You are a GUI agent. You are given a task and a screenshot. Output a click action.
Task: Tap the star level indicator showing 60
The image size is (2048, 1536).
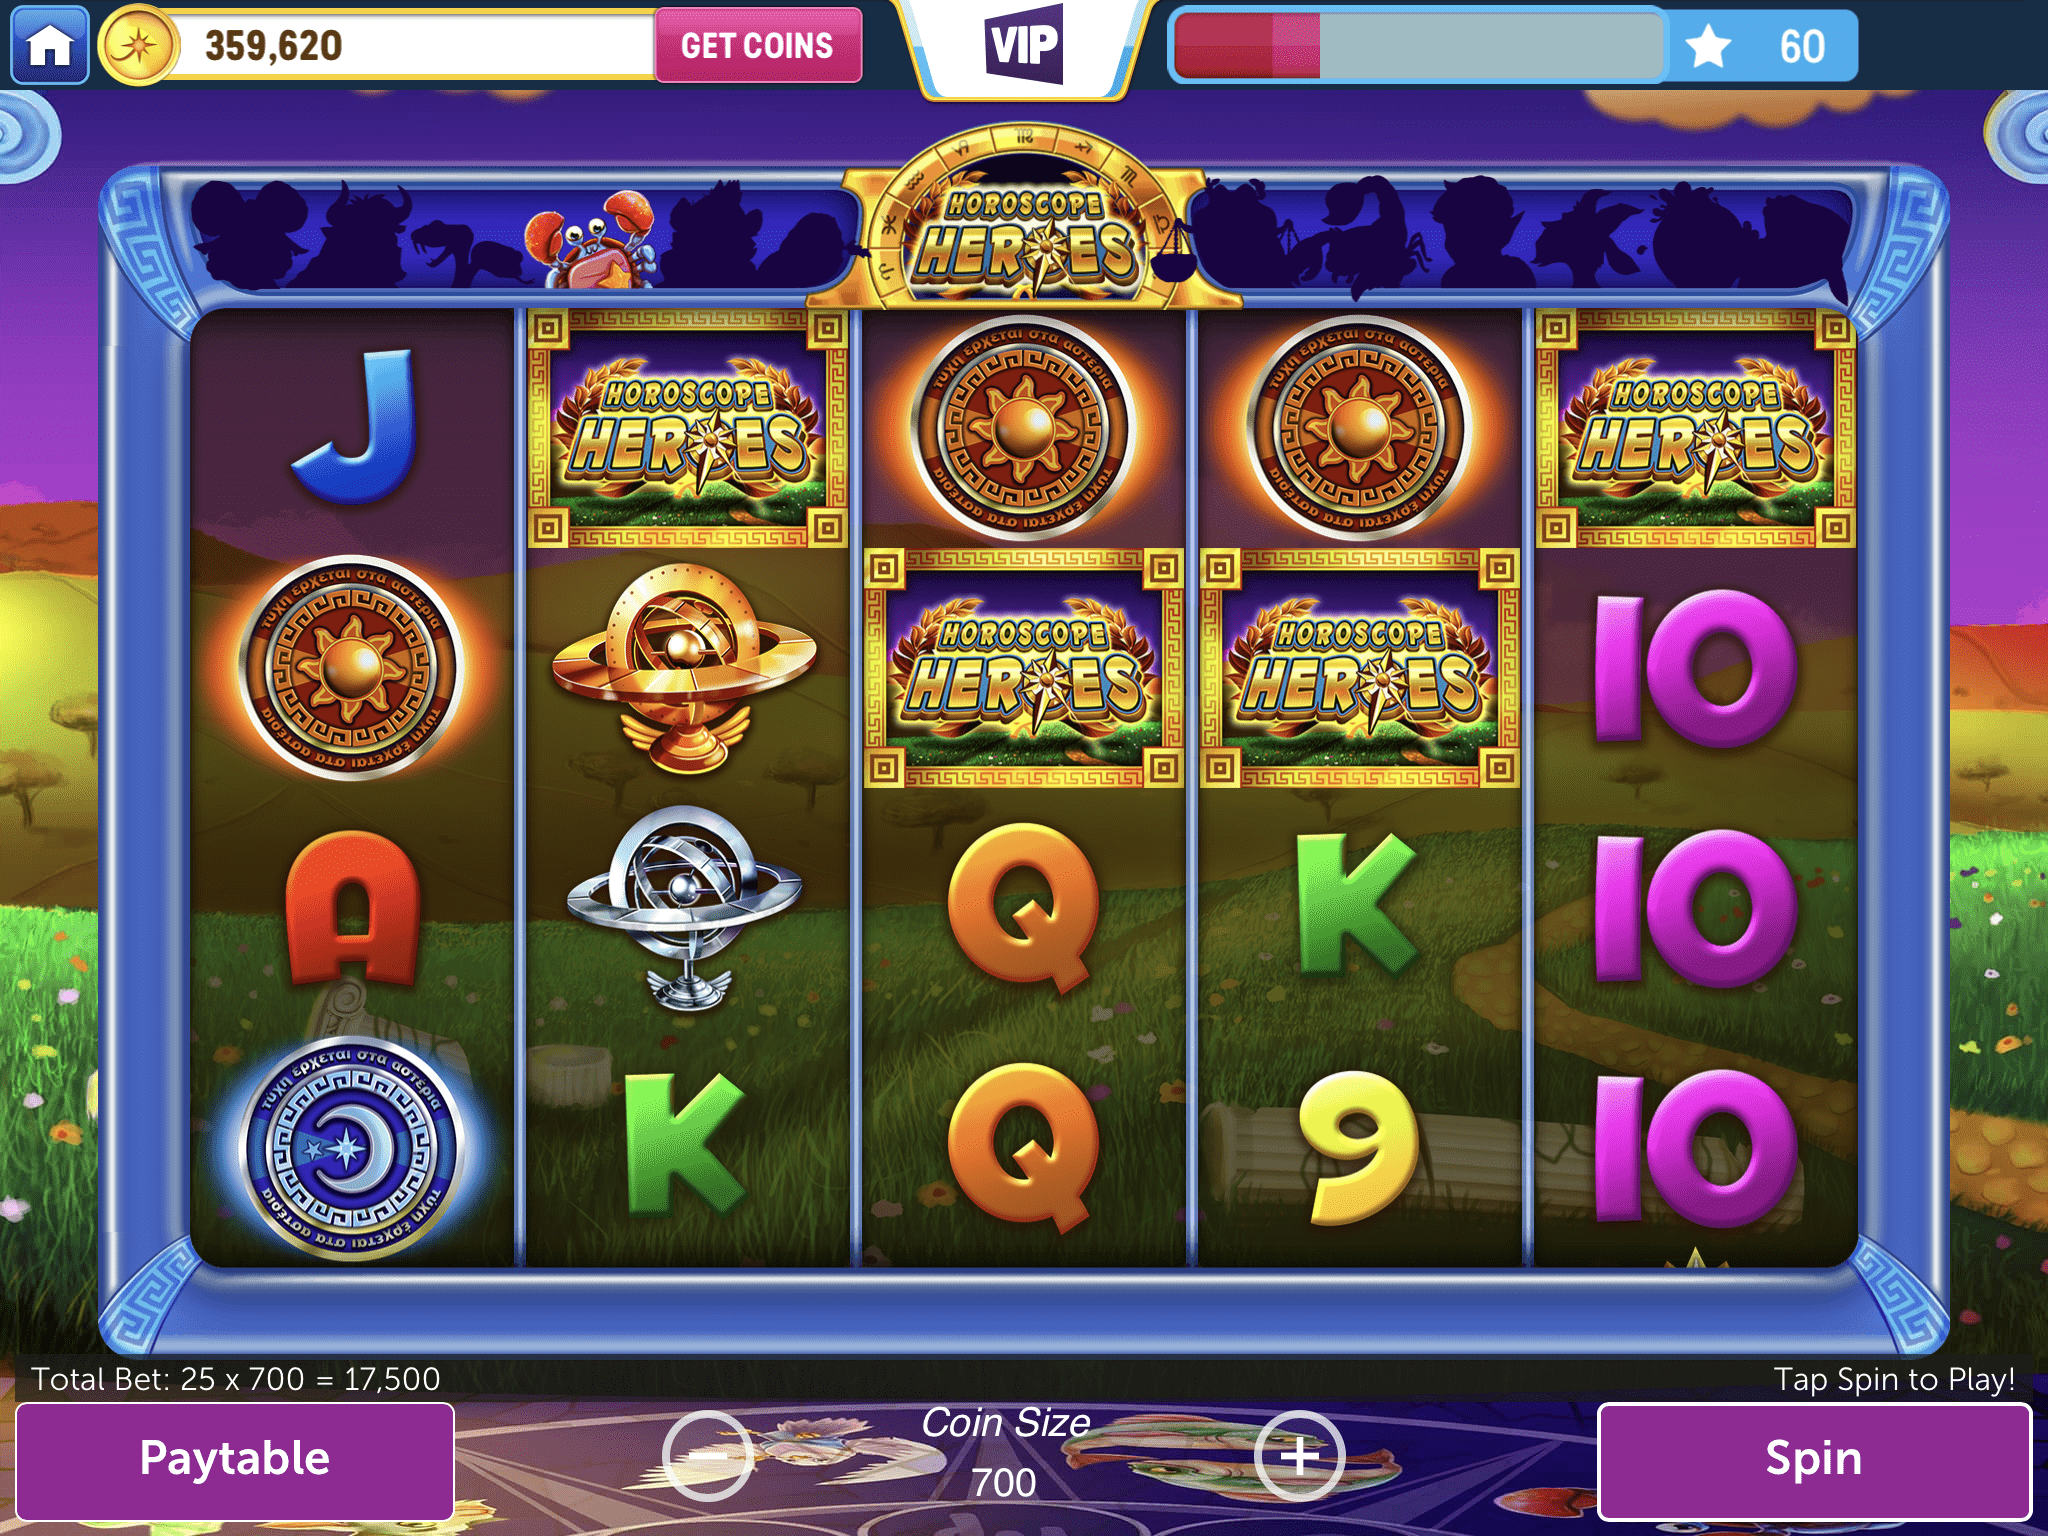point(1762,46)
